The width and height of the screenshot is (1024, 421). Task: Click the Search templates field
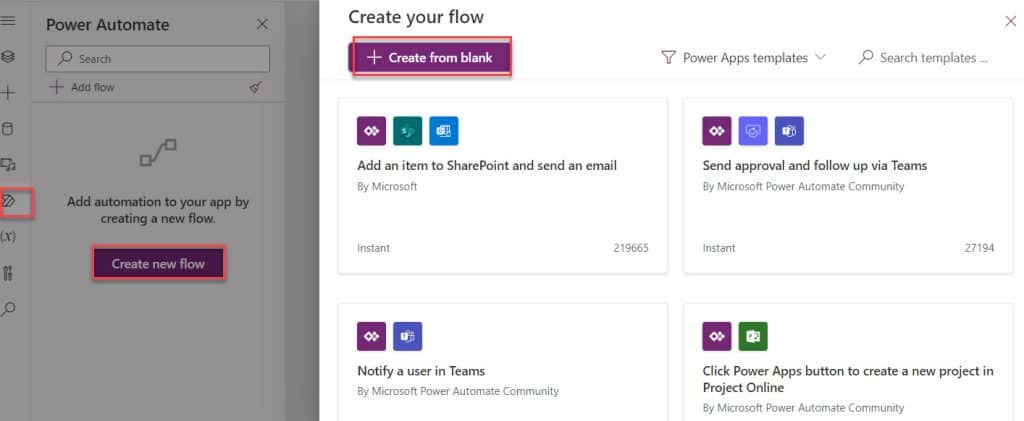click(924, 57)
